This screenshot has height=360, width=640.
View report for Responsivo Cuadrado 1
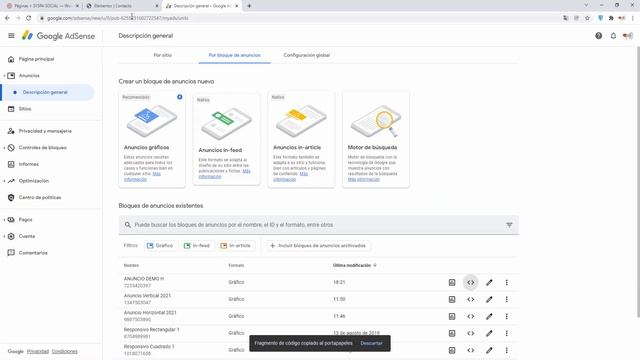click(452, 350)
